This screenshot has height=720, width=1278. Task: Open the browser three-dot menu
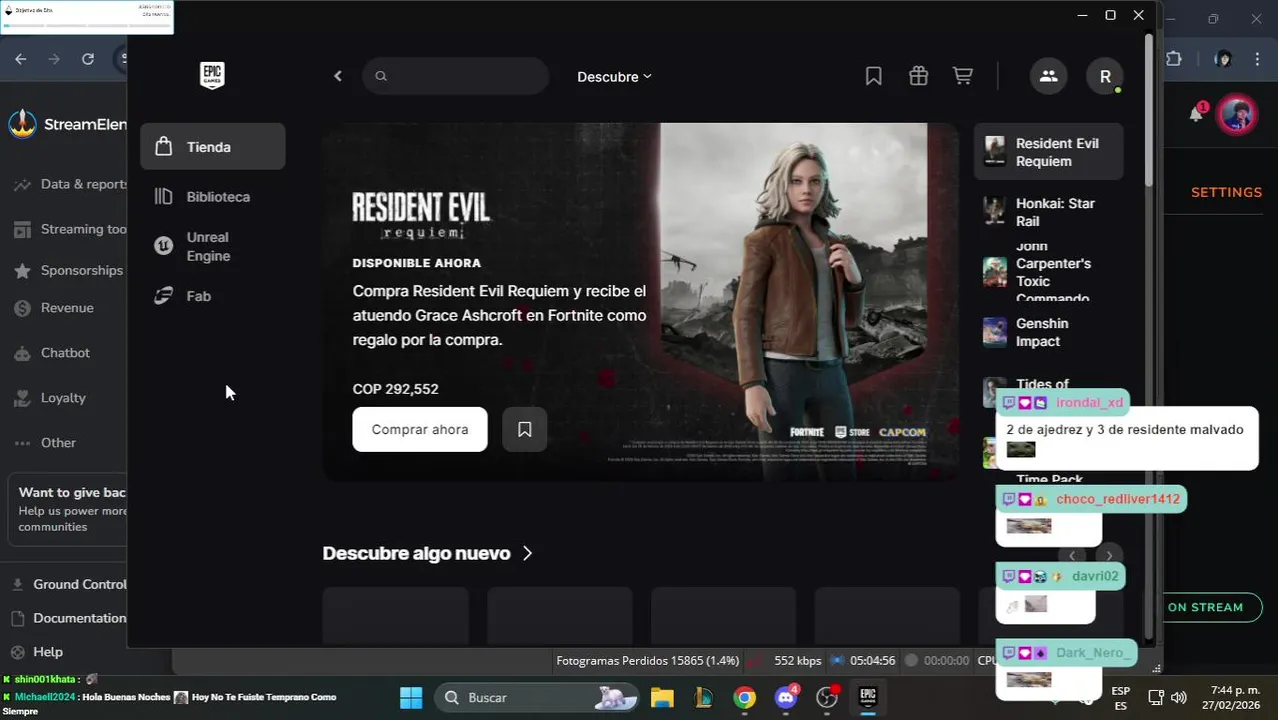1258,59
